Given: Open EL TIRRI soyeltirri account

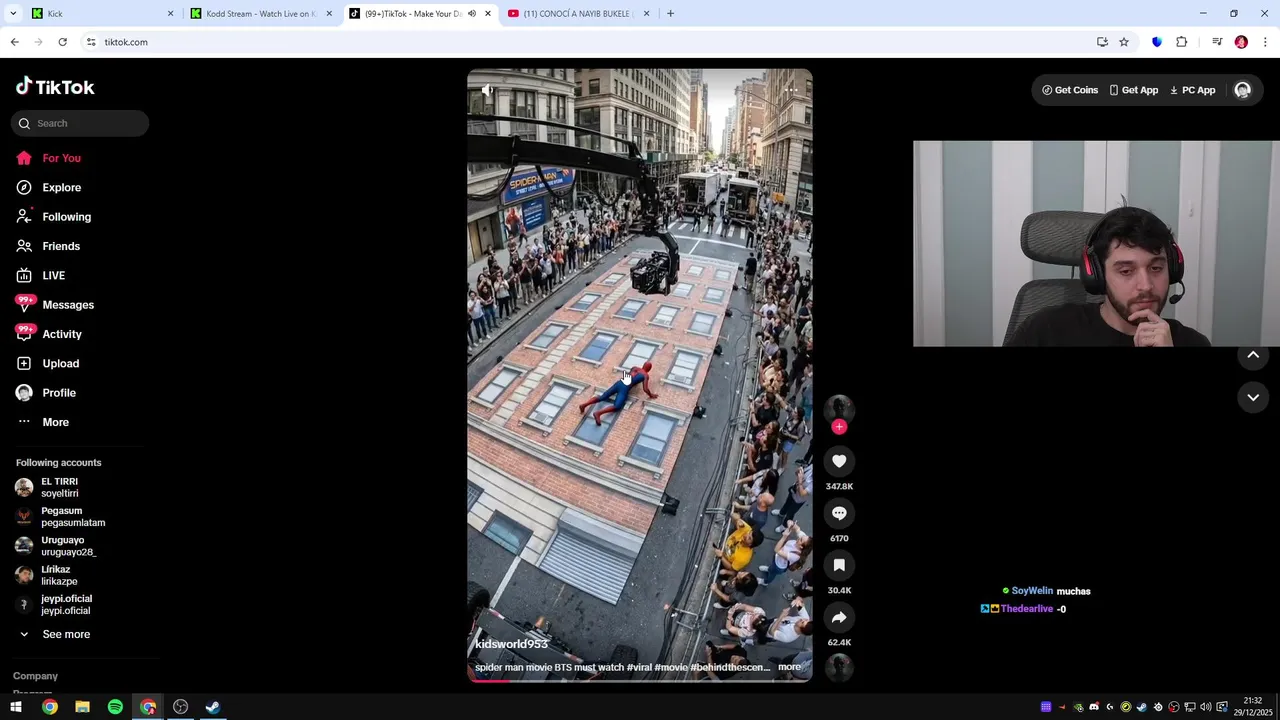Looking at the screenshot, I should (47, 487).
